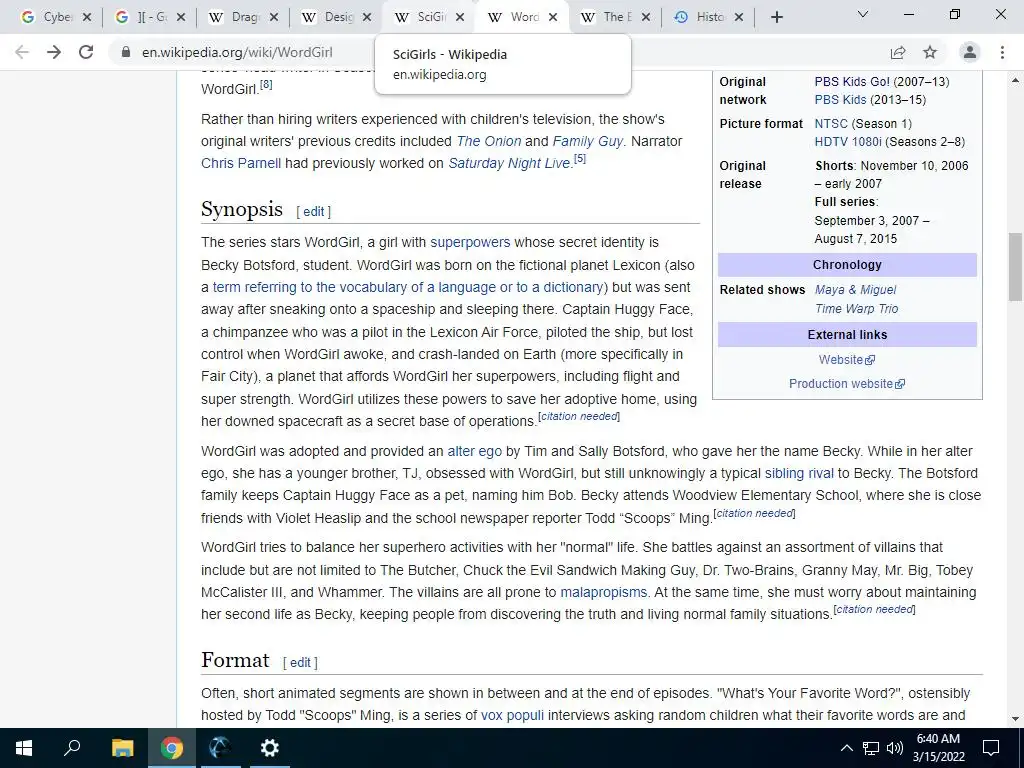The width and height of the screenshot is (1024, 768).
Task: Open the tab search chevron
Action: 863,14
